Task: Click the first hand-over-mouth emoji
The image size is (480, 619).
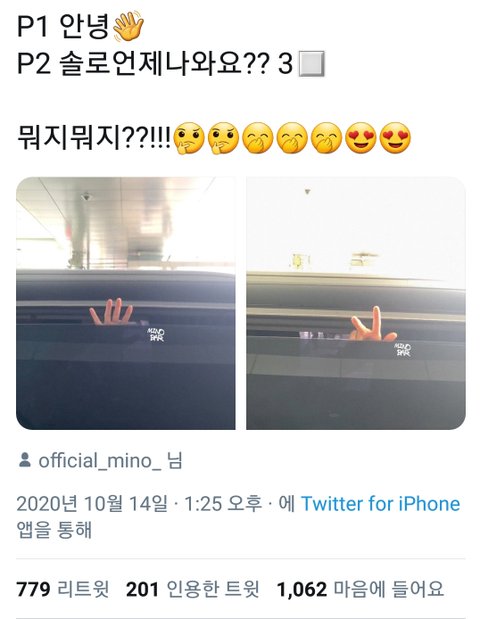Action: pos(258,139)
